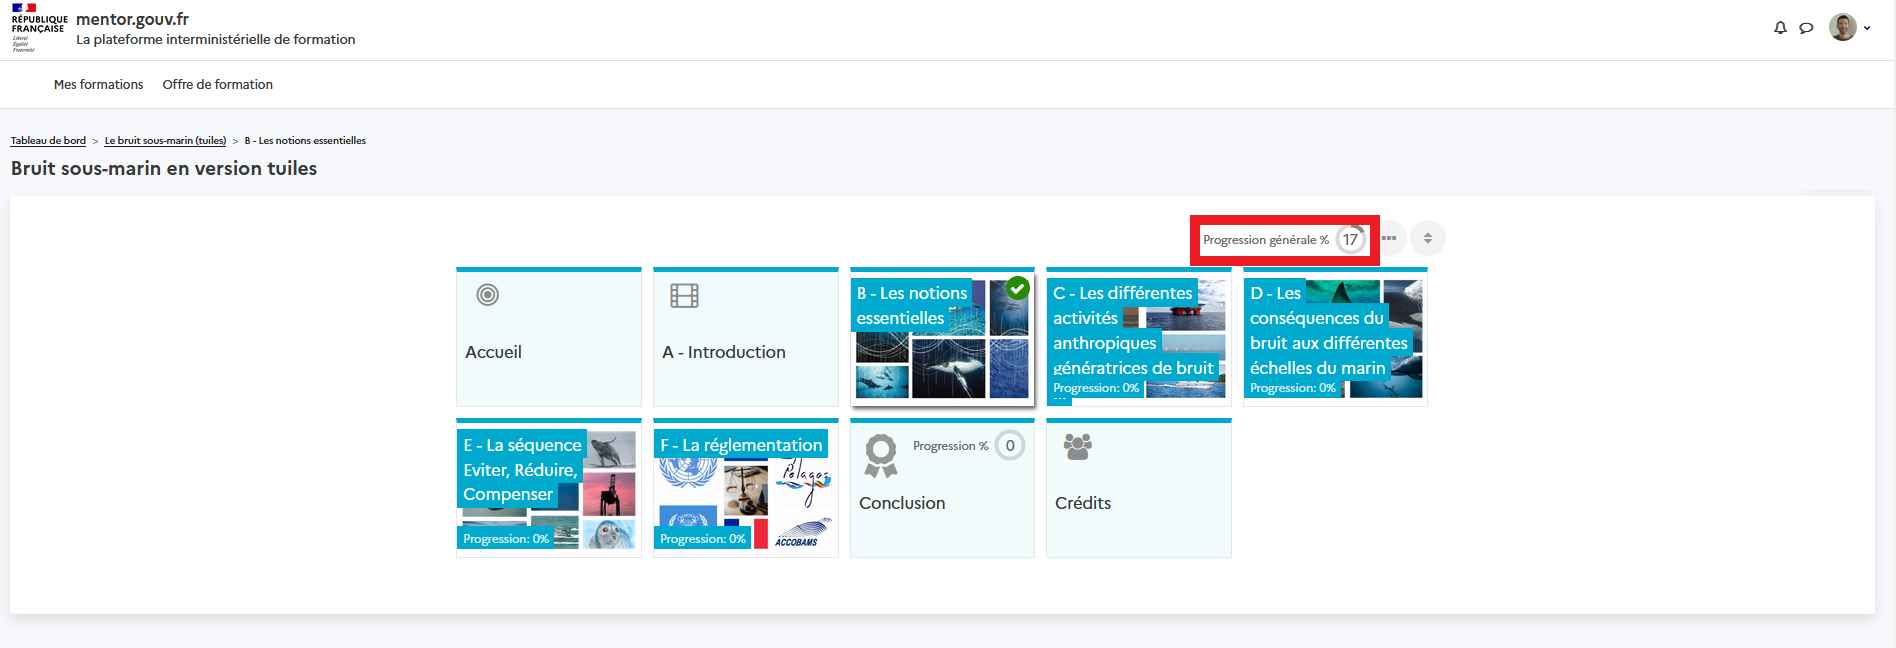This screenshot has width=1896, height=648.
Task: Click the general progression 17 percent indicator
Action: pos(1350,240)
